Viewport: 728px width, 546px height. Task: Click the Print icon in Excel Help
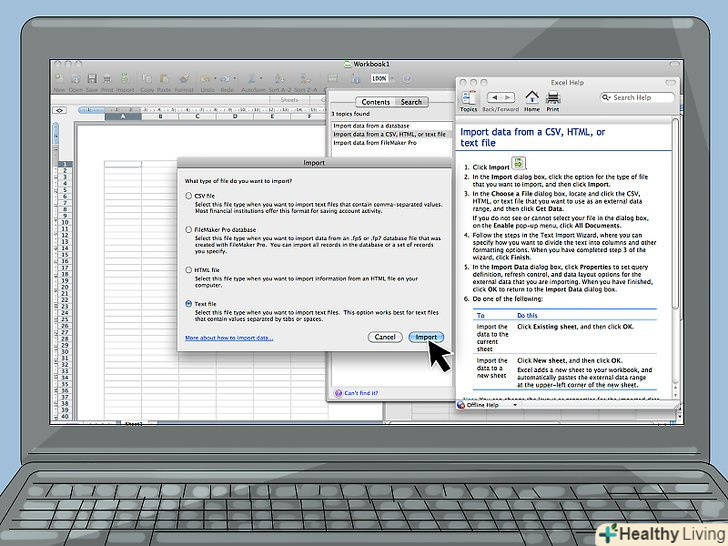(x=552, y=98)
